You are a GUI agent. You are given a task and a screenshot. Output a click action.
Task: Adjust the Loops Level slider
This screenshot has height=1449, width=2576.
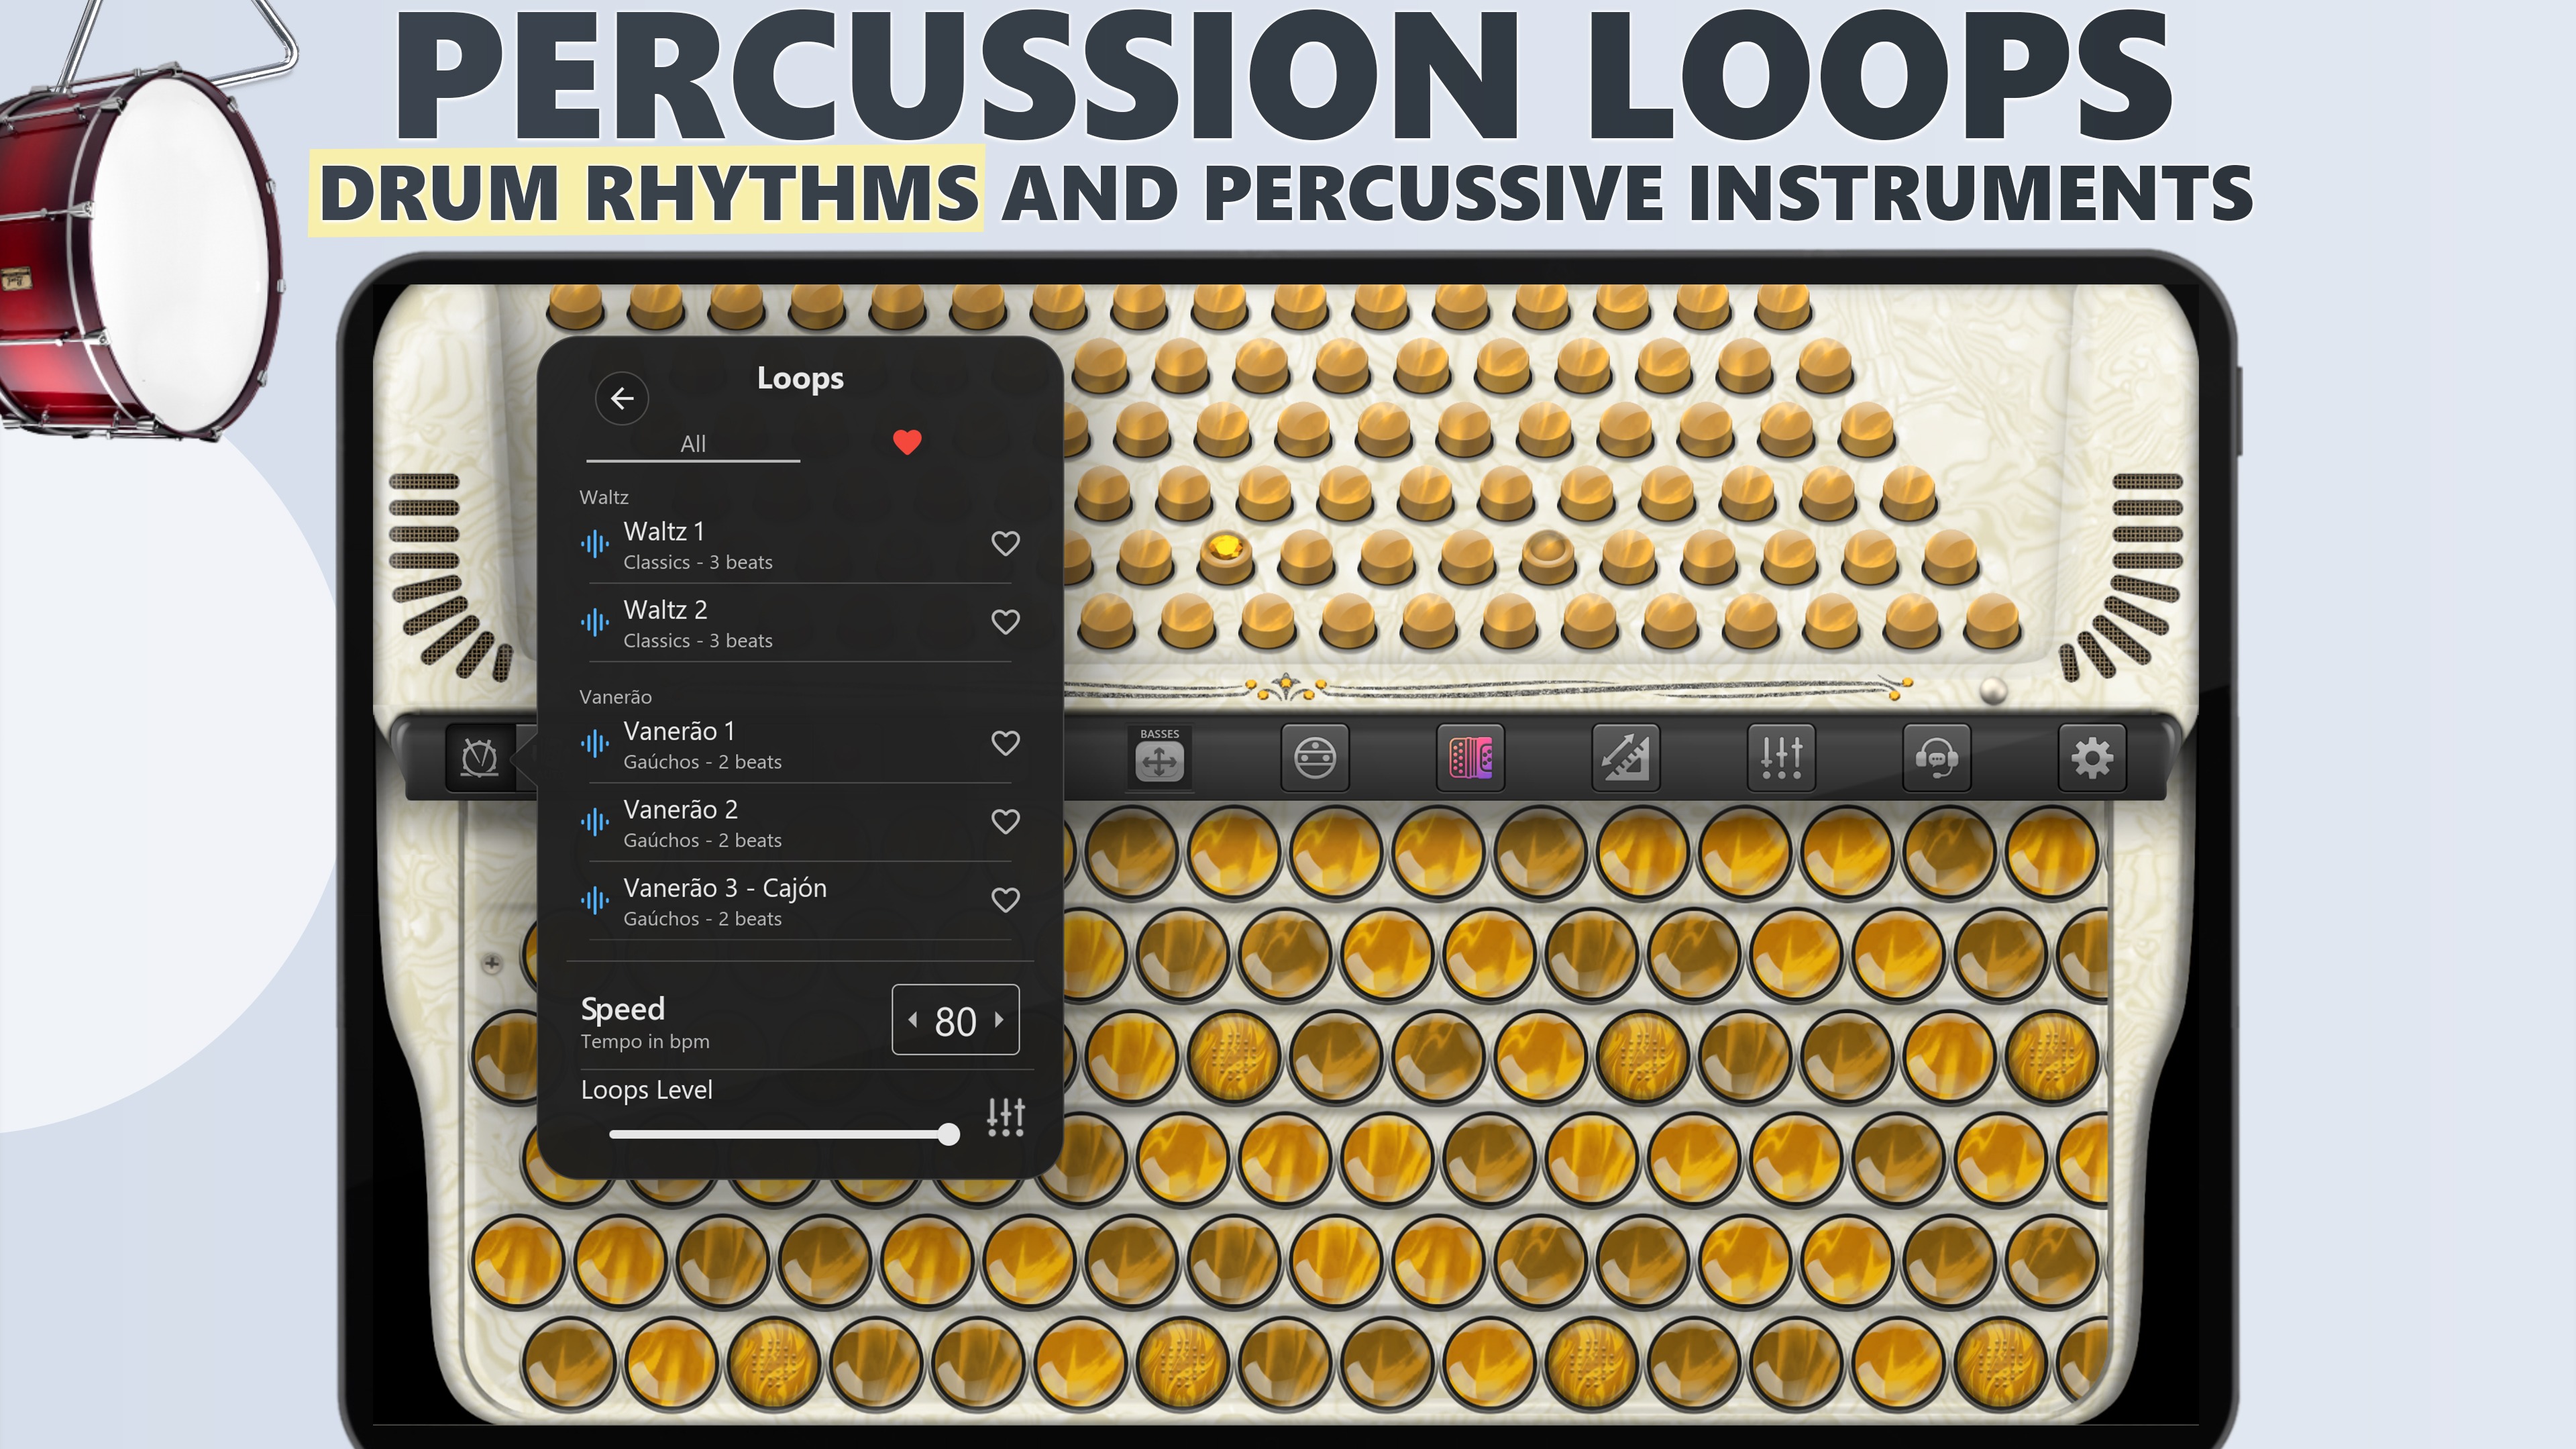pos(947,1134)
